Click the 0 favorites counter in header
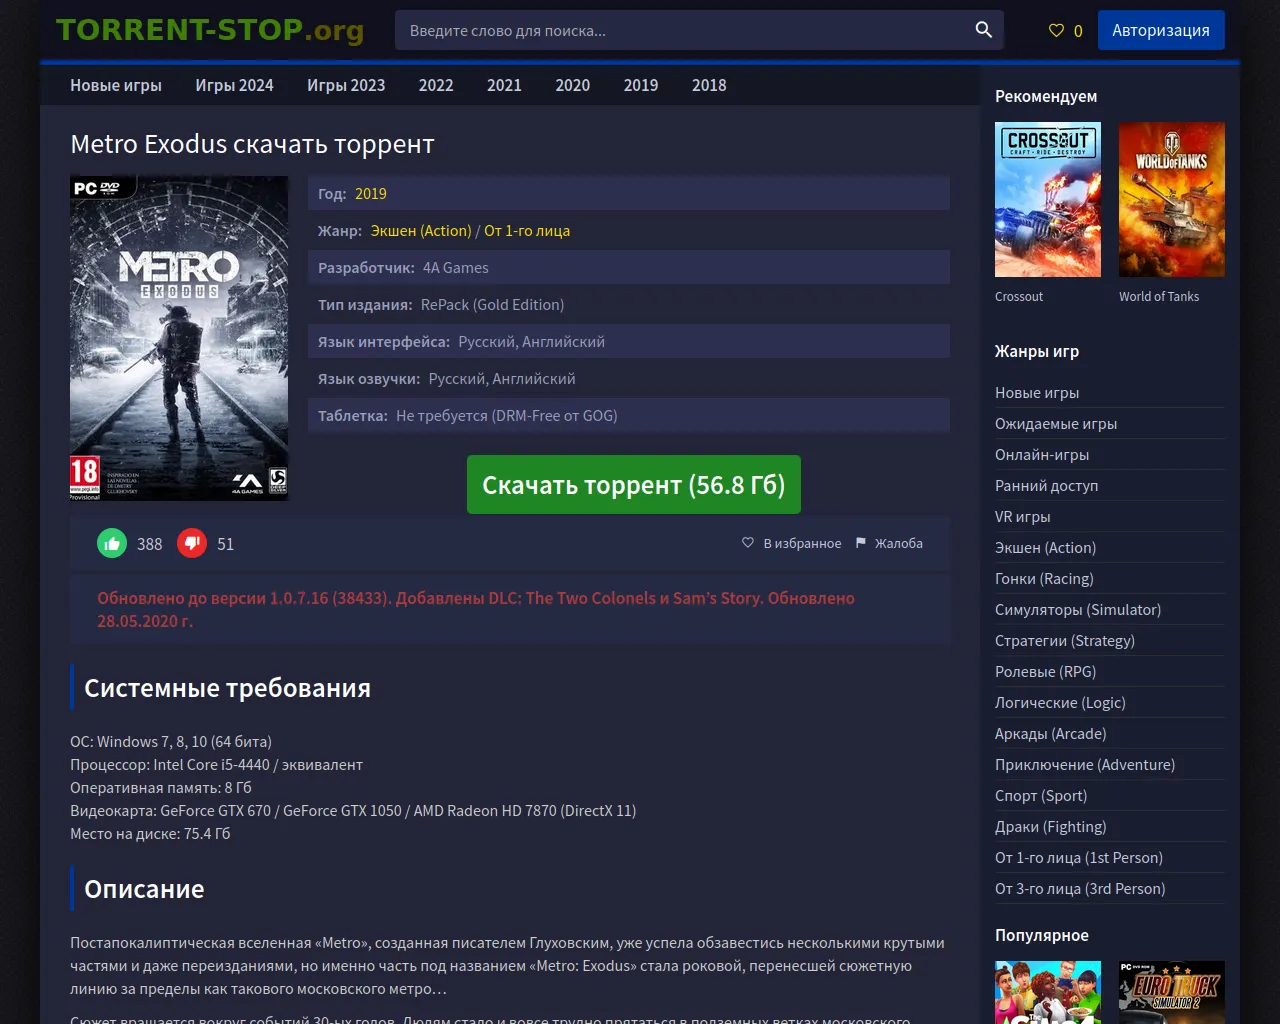The height and width of the screenshot is (1024, 1280). click(x=1078, y=31)
